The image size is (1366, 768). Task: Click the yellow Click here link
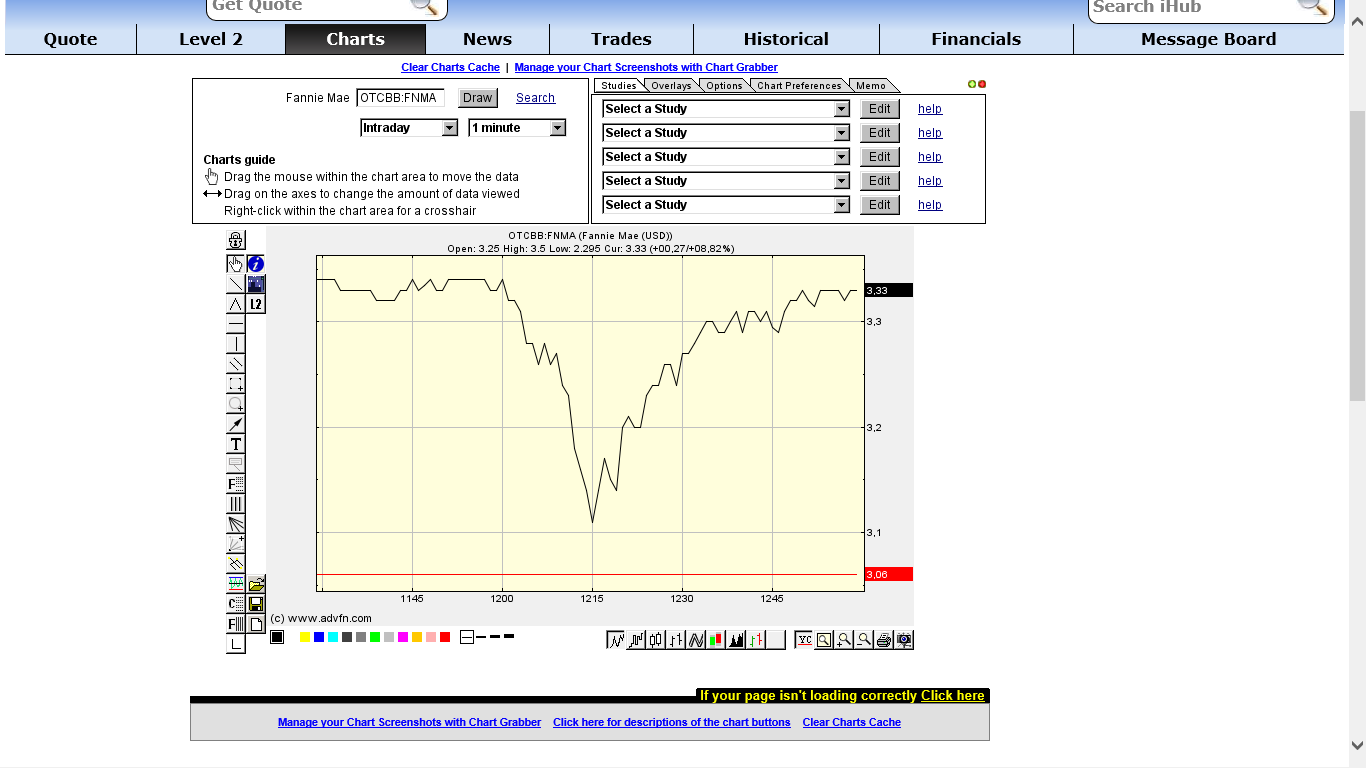[x=953, y=696]
